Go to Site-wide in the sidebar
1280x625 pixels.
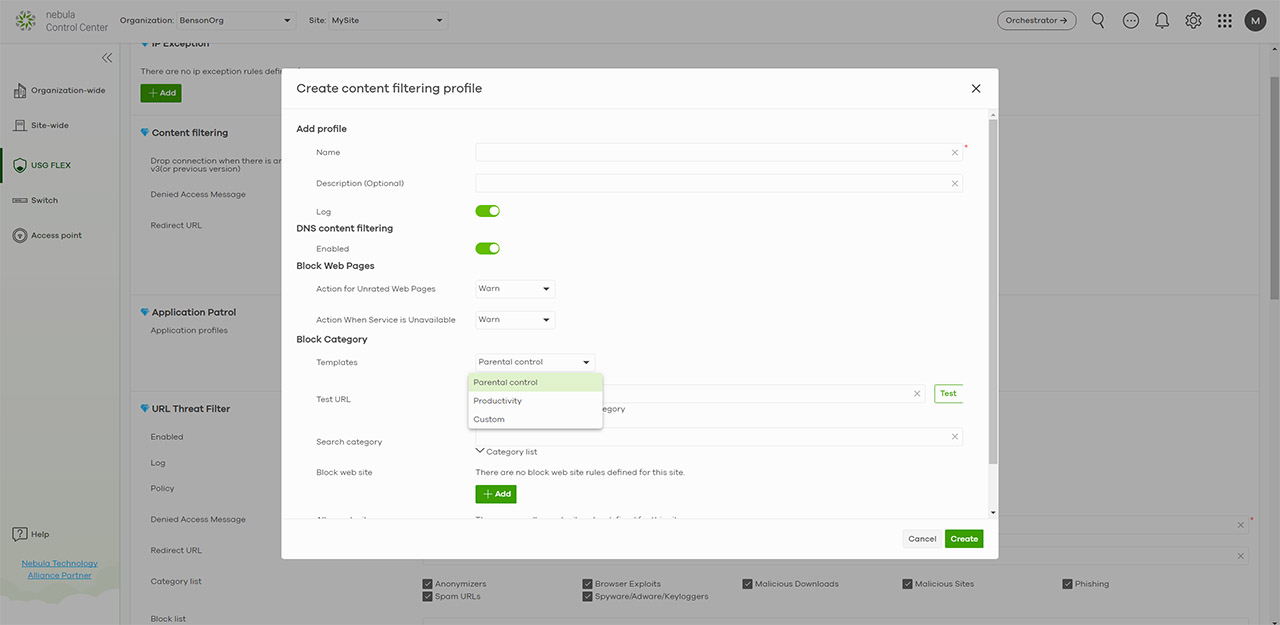(x=42, y=126)
